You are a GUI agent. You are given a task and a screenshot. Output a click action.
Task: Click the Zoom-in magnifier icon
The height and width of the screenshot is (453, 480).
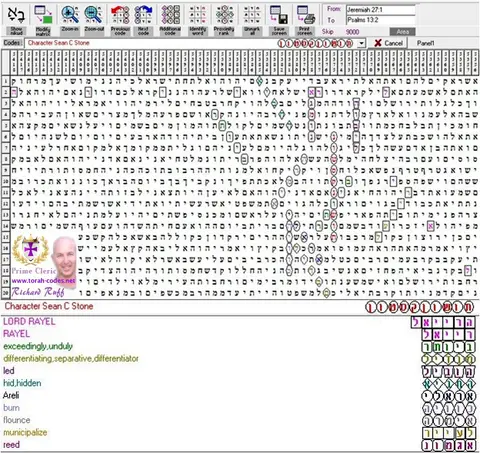70,15
